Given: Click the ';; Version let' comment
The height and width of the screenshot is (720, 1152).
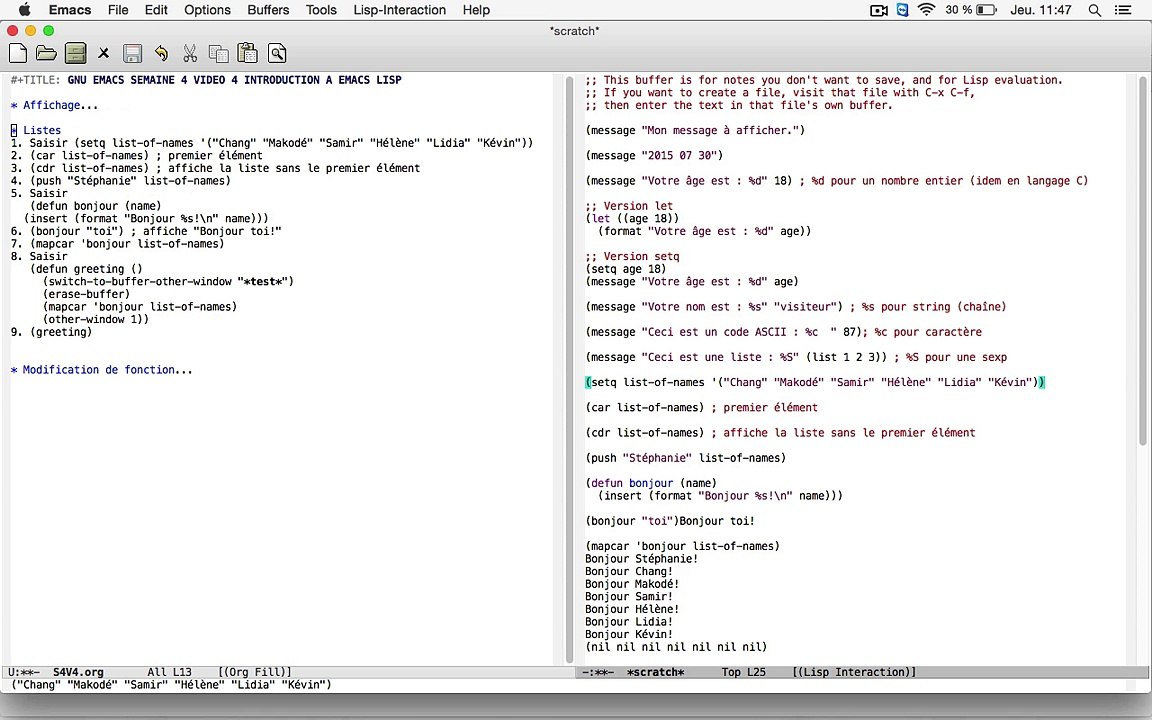Looking at the screenshot, I should (629, 206).
